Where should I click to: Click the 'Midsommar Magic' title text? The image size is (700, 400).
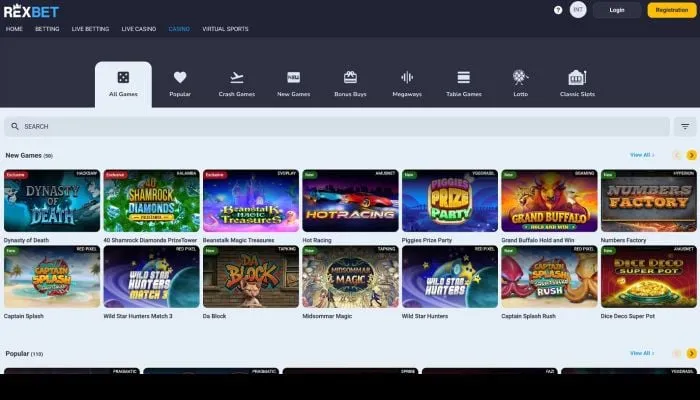point(327,316)
